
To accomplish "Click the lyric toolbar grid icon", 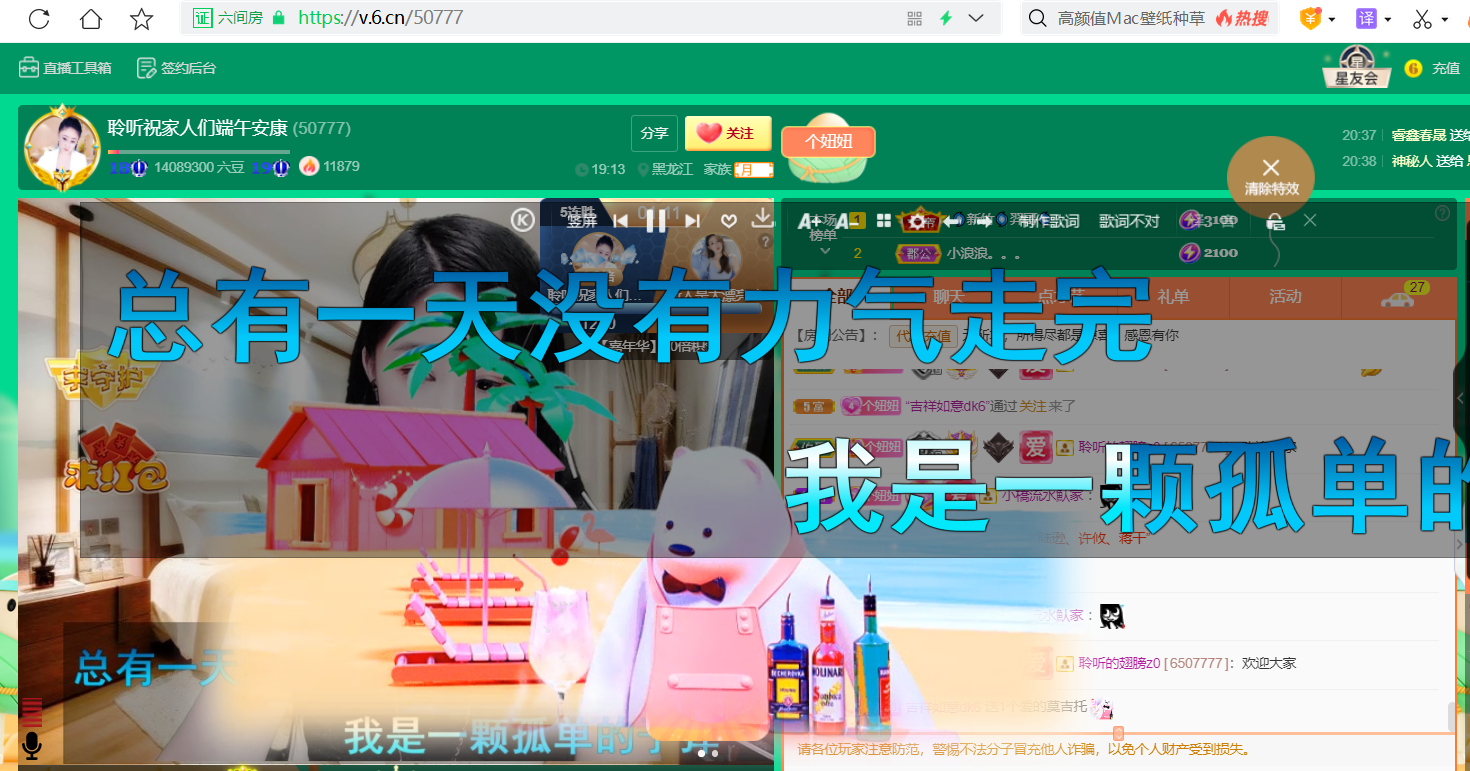I will [883, 221].
